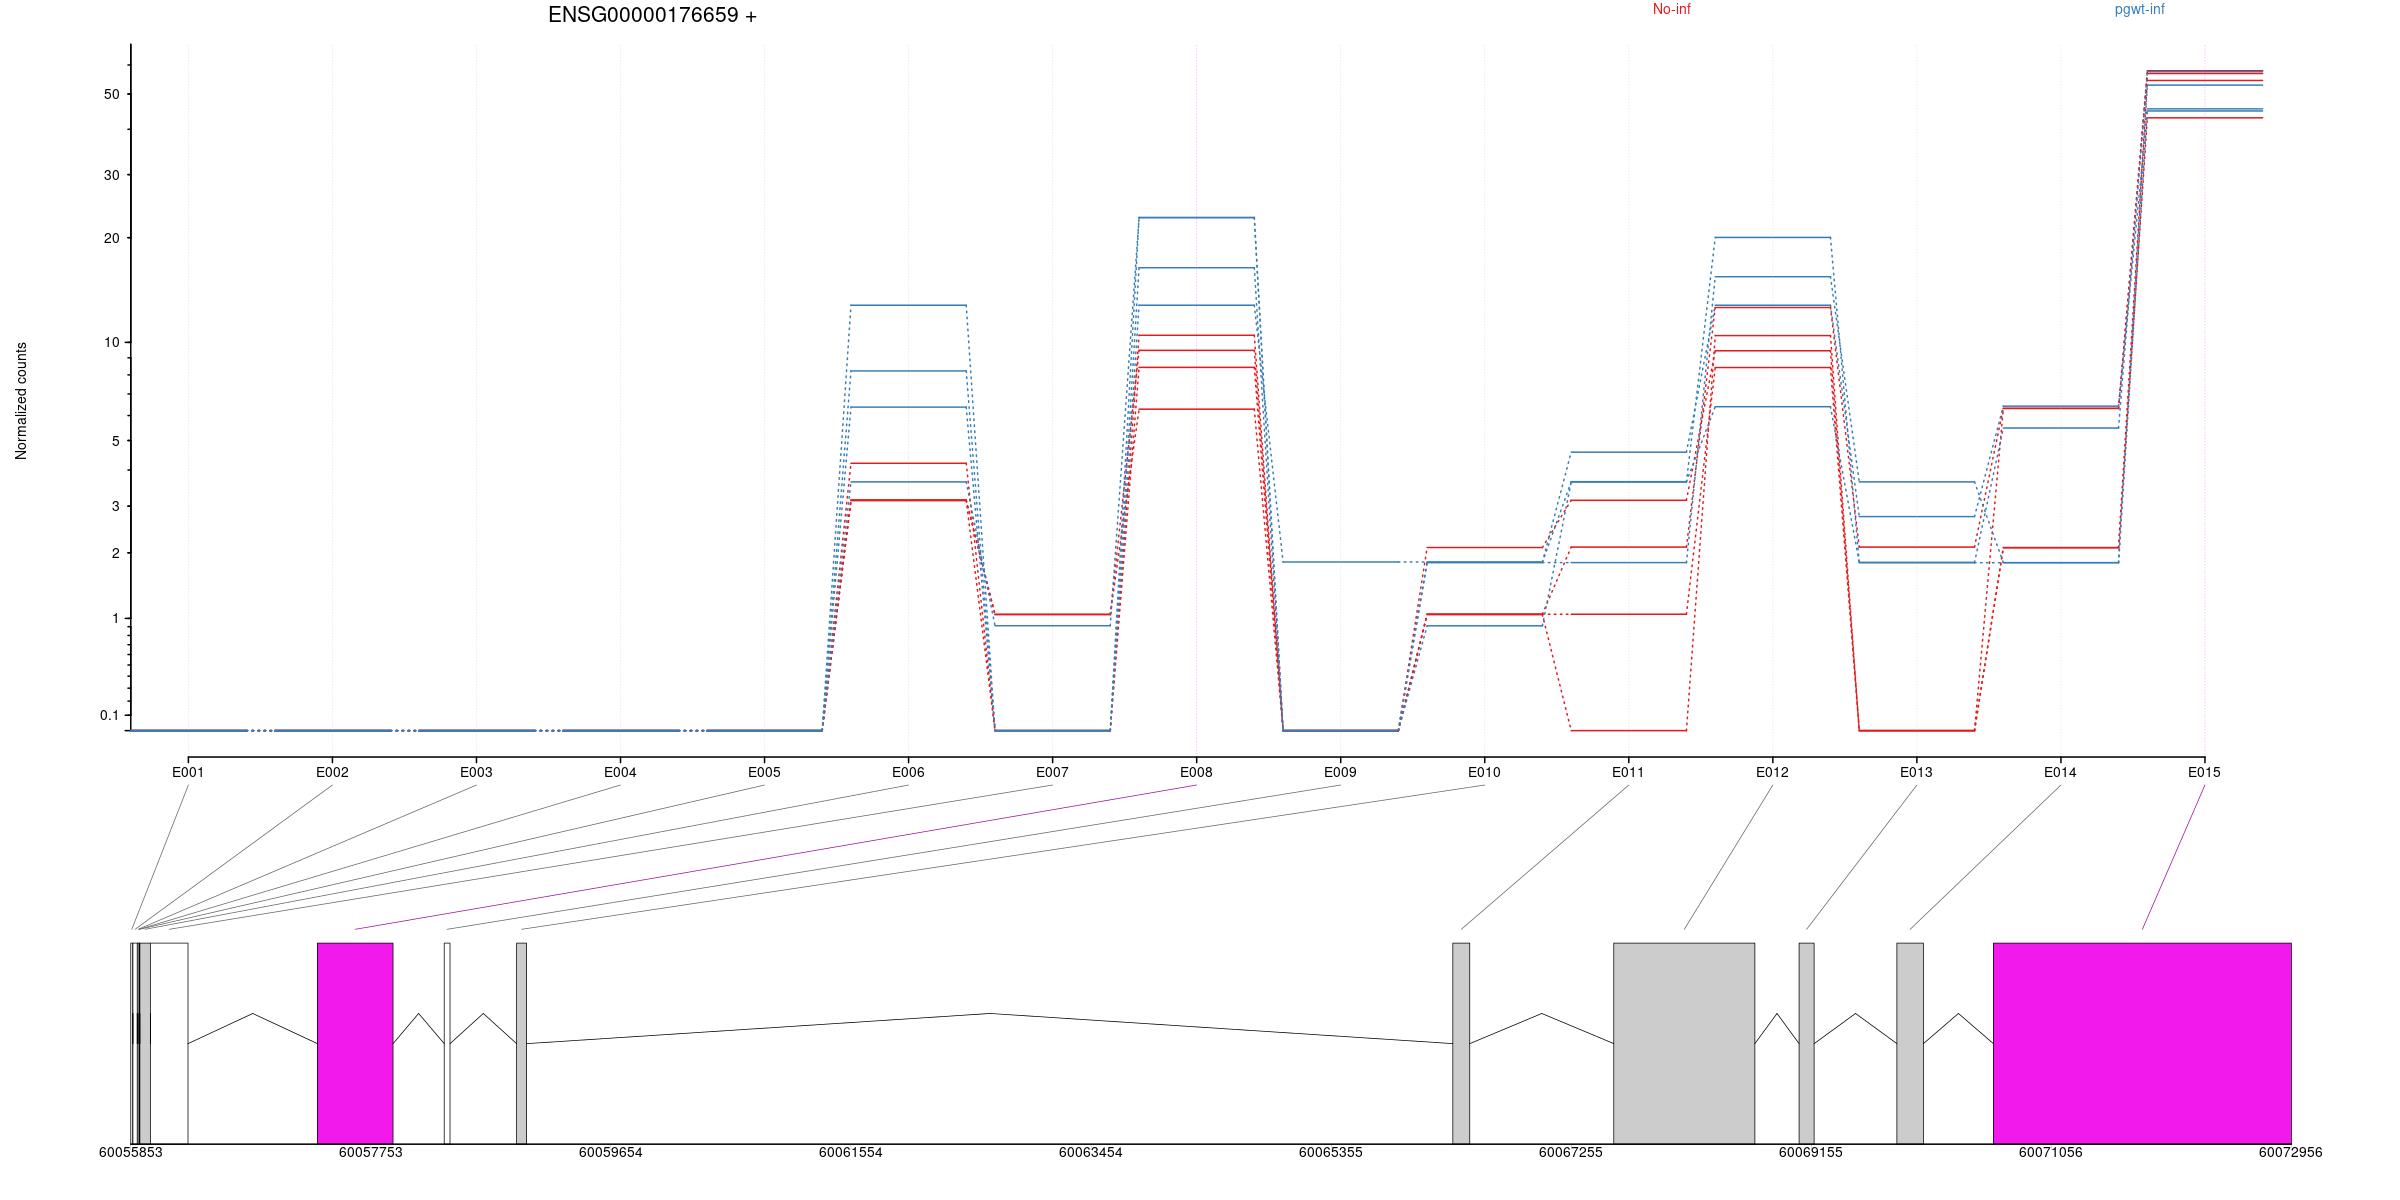Click the thin gray exon right of wide gray exon

click(1806, 1043)
